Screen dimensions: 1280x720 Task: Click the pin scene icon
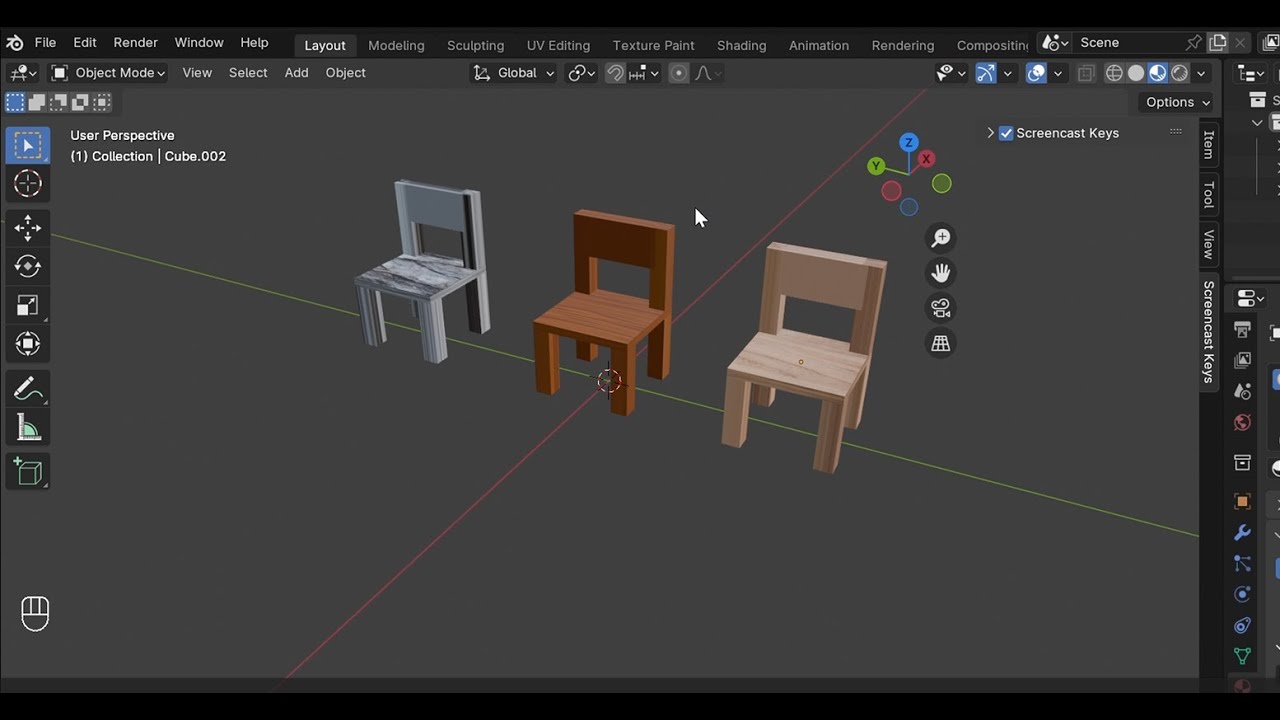tap(1194, 43)
